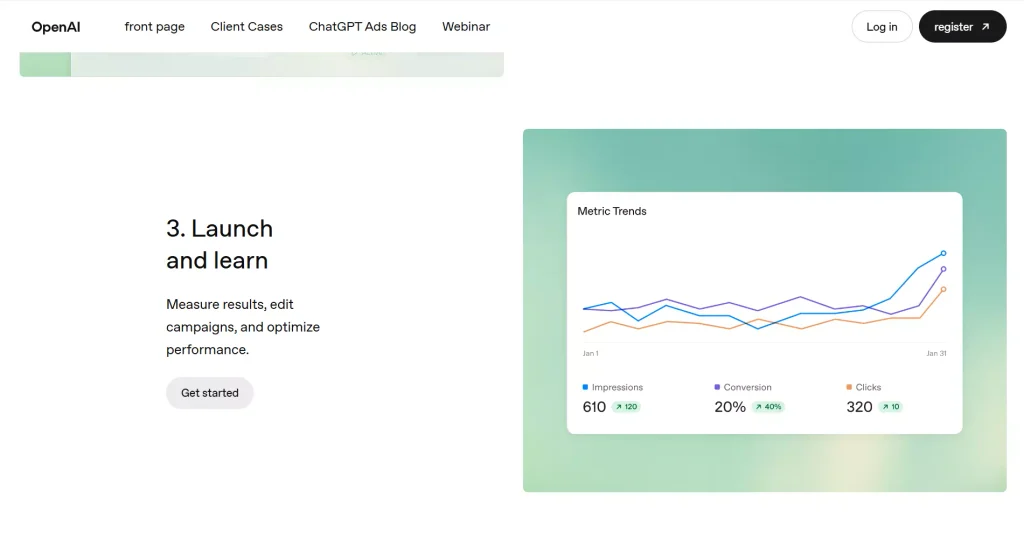1024x538 pixels.
Task: Click the Clicks label
Action: pyautogui.click(x=868, y=387)
